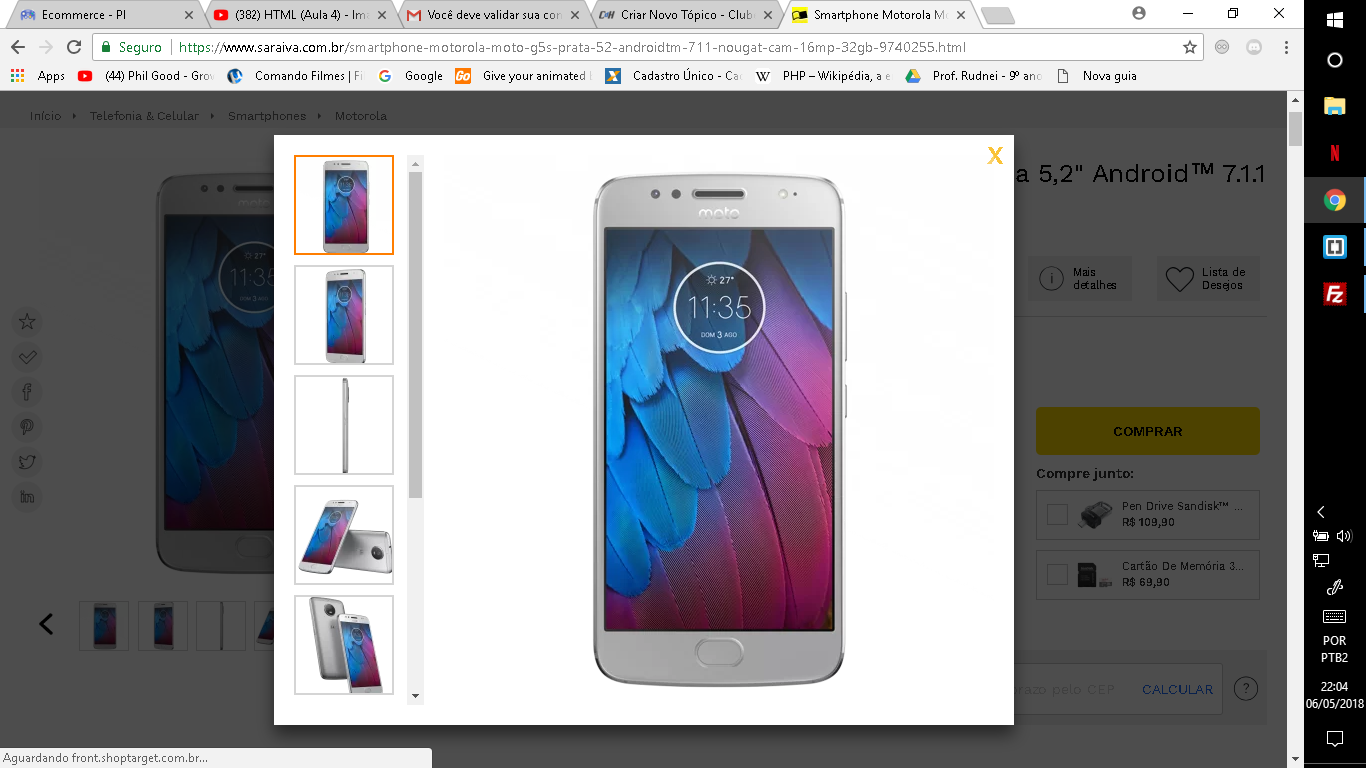Click the question mark help icon near CALCULAR
1366x768 pixels.
[x=1245, y=688]
